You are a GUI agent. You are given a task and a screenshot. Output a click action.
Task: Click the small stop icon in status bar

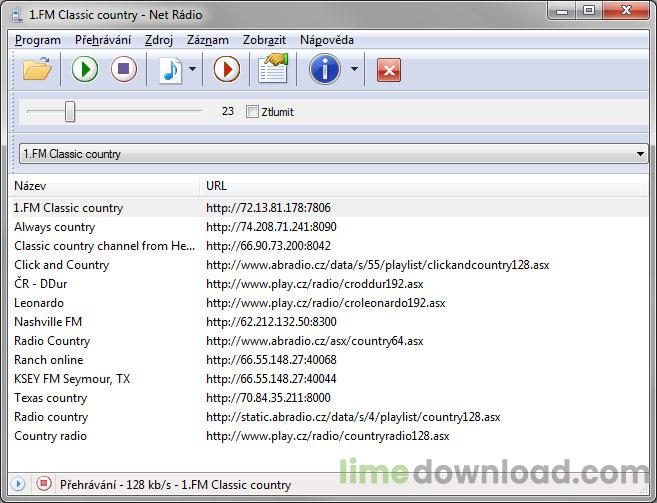pyautogui.click(x=44, y=484)
